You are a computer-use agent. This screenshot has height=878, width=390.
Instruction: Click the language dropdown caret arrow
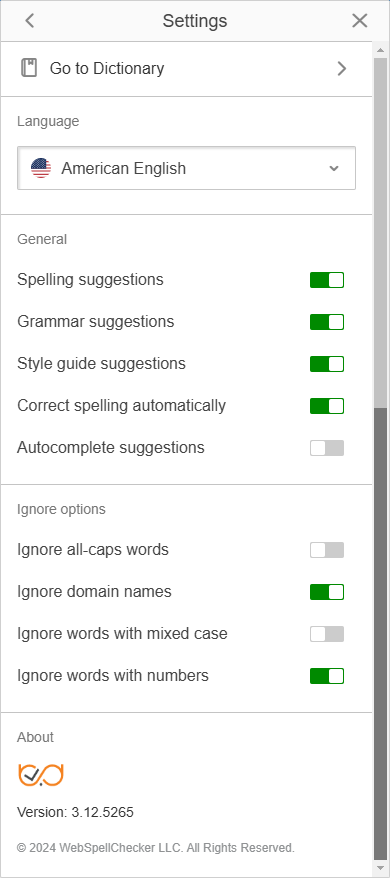pos(334,168)
